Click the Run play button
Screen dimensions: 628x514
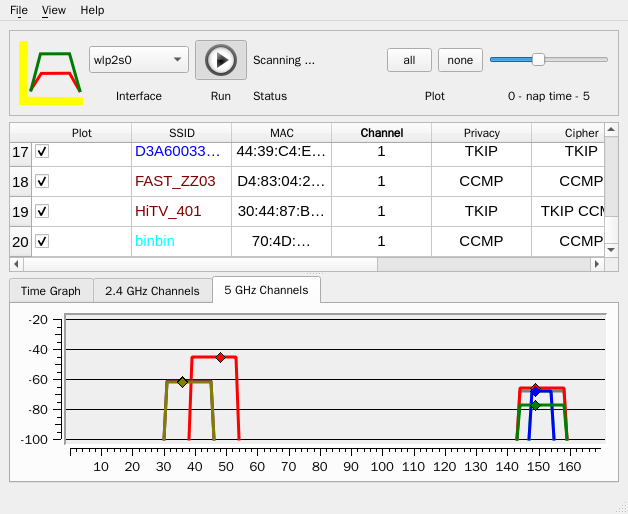(x=220, y=60)
